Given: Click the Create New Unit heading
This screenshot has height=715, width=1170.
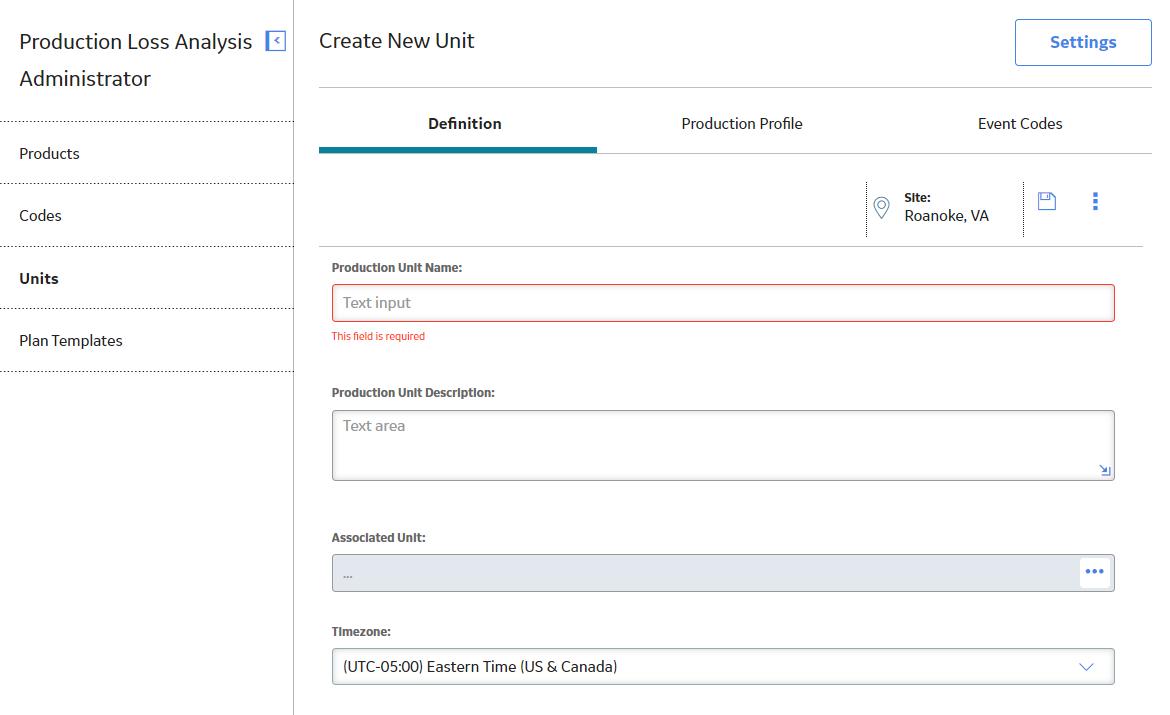Looking at the screenshot, I should (x=396, y=40).
